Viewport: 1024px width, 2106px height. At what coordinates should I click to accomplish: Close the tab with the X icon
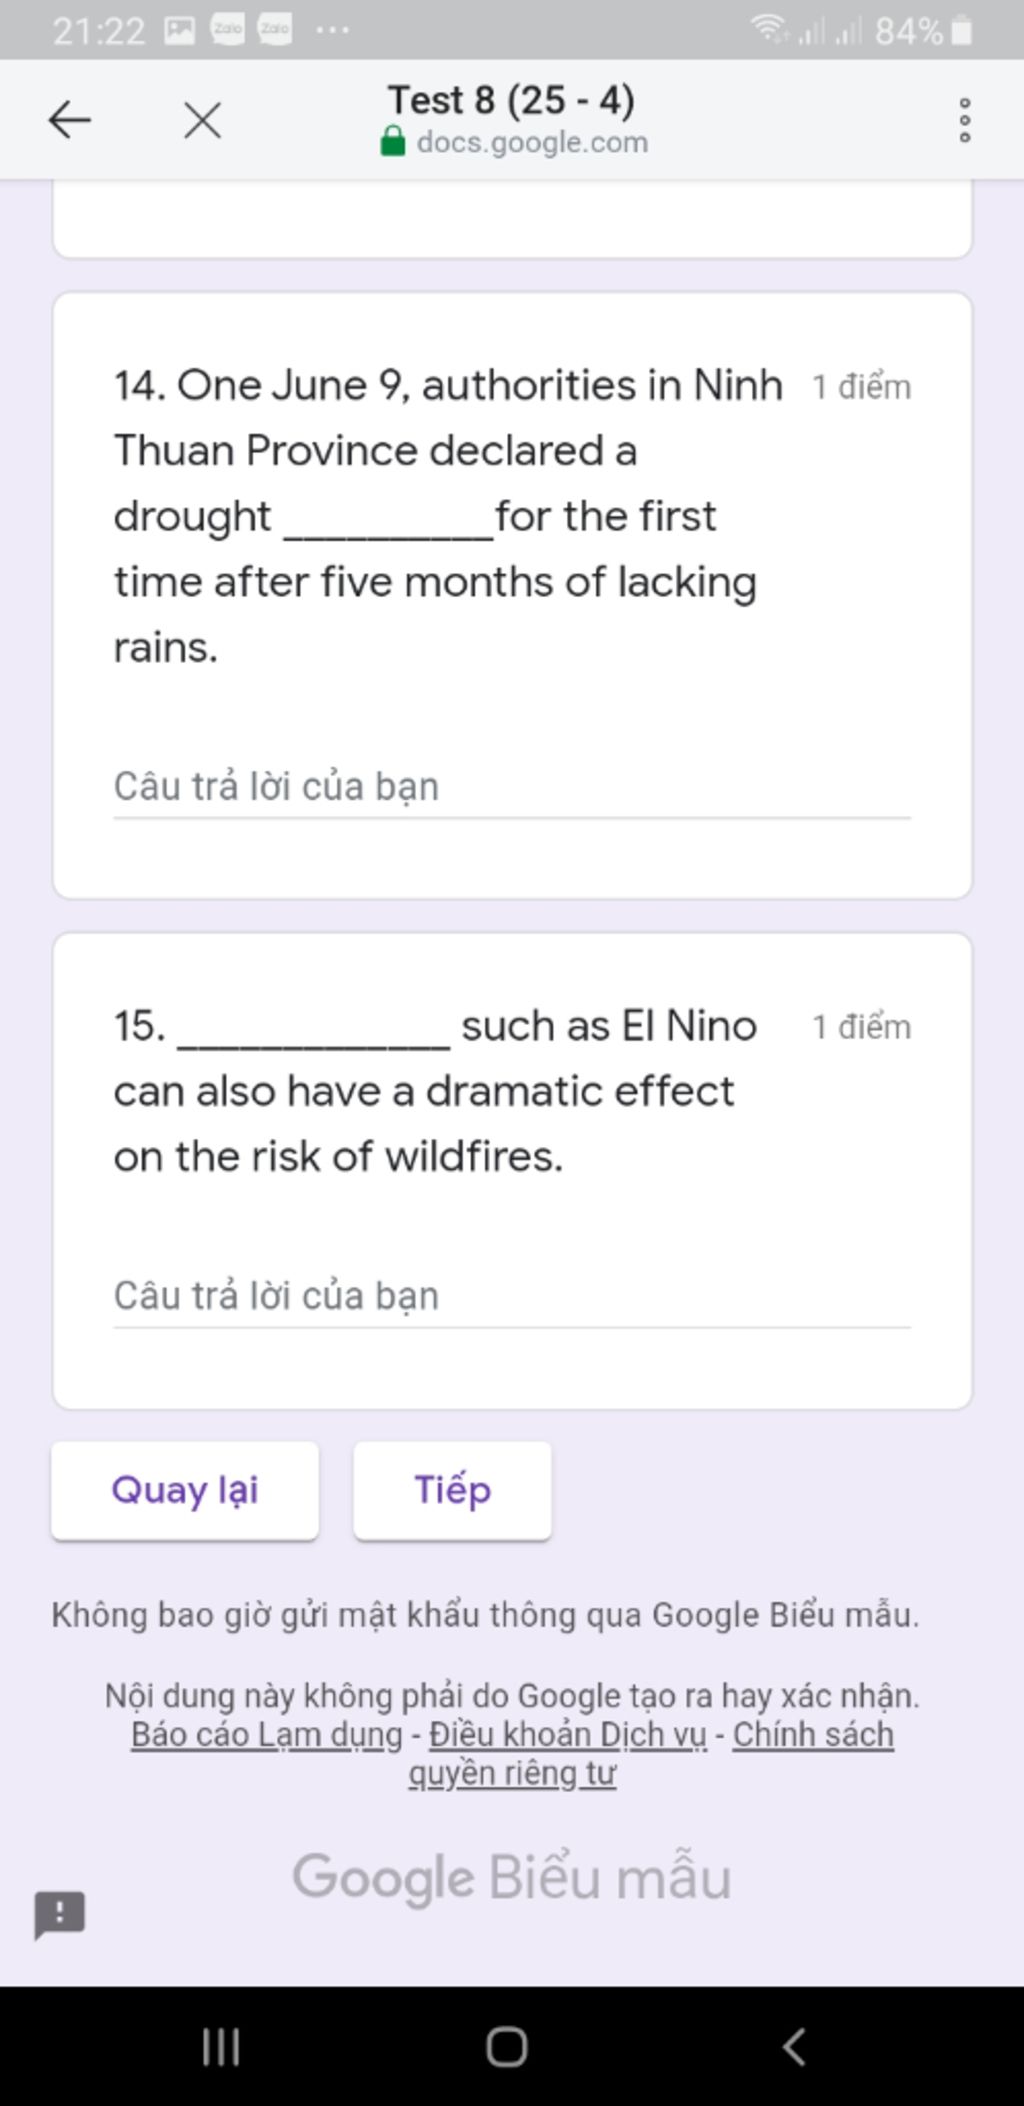point(202,121)
